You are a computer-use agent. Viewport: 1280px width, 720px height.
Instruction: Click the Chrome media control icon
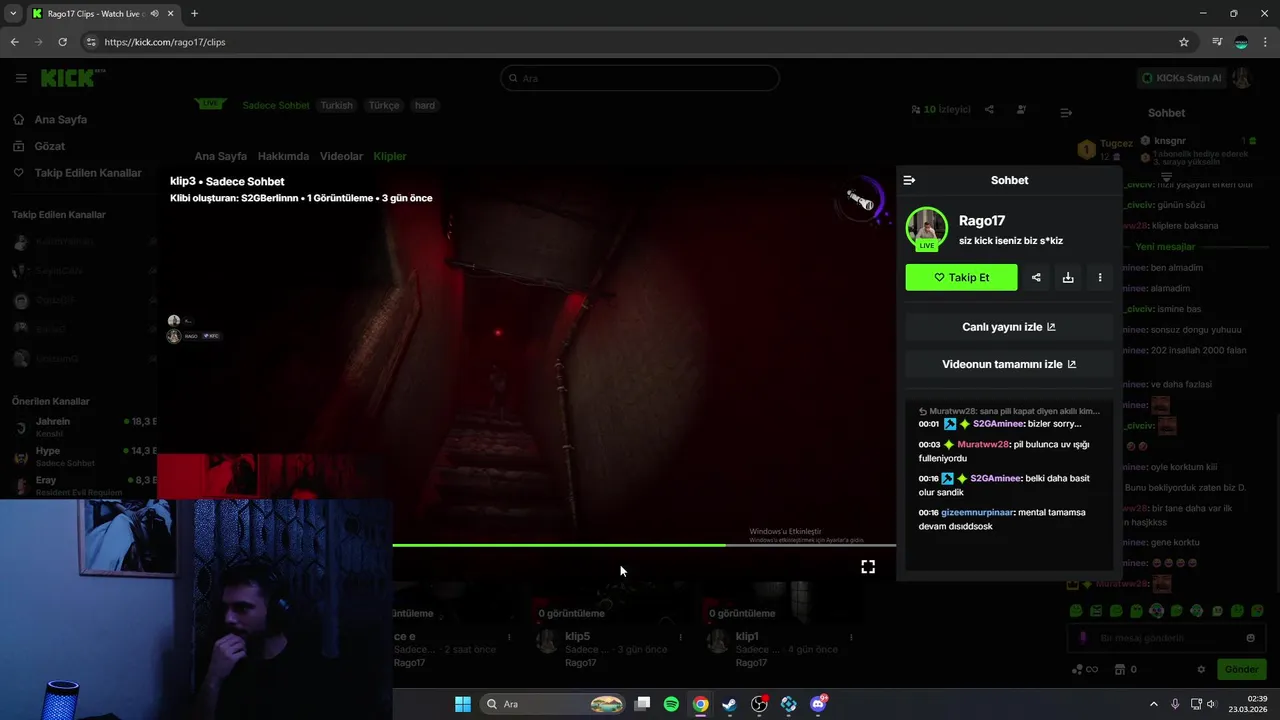(x=1217, y=42)
